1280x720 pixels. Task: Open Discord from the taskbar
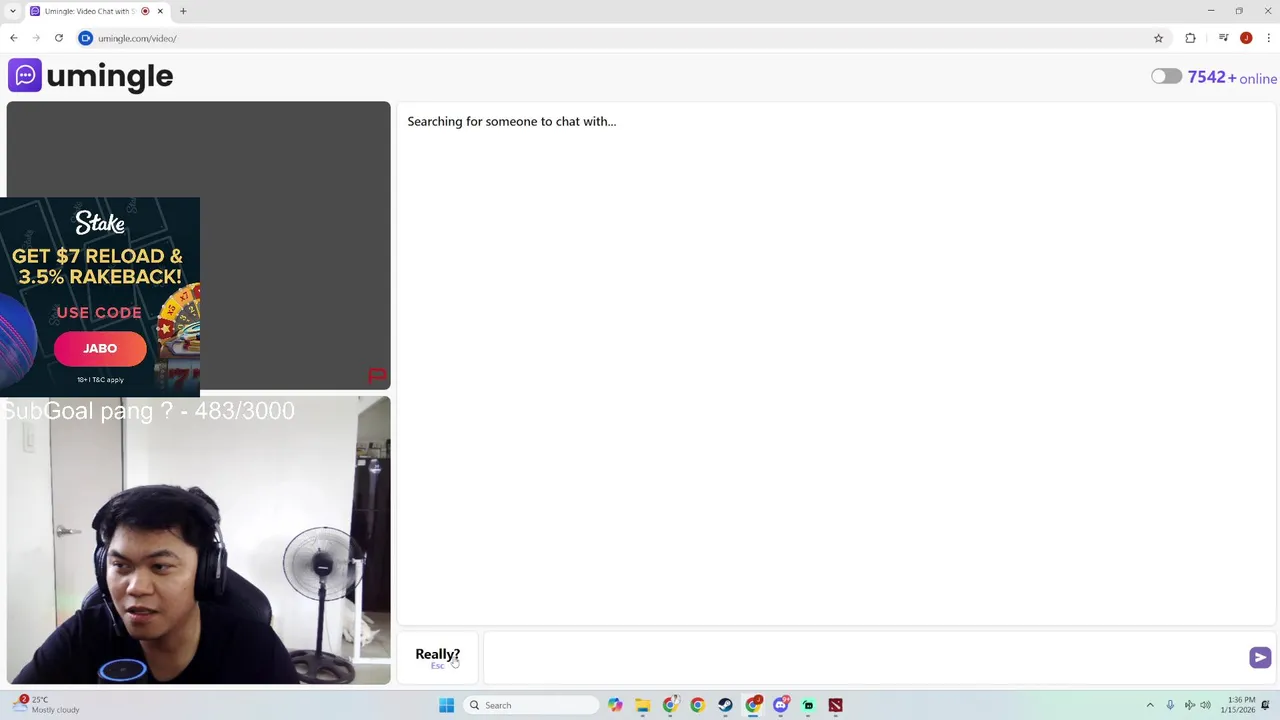pos(781,705)
